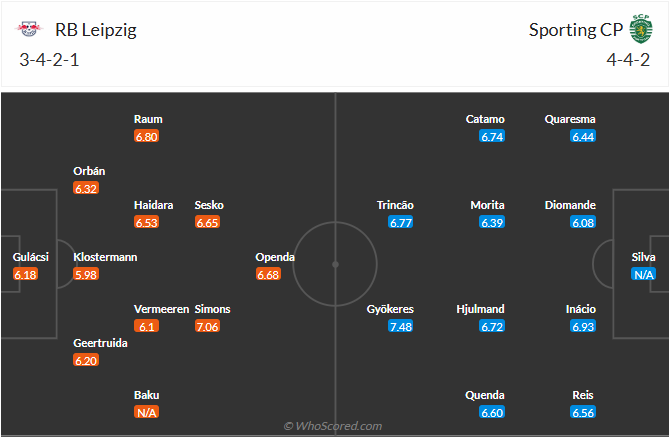The width and height of the screenshot is (670, 437).
Task: Select Inácio's 6.93 rating badge
Action: pyautogui.click(x=583, y=326)
